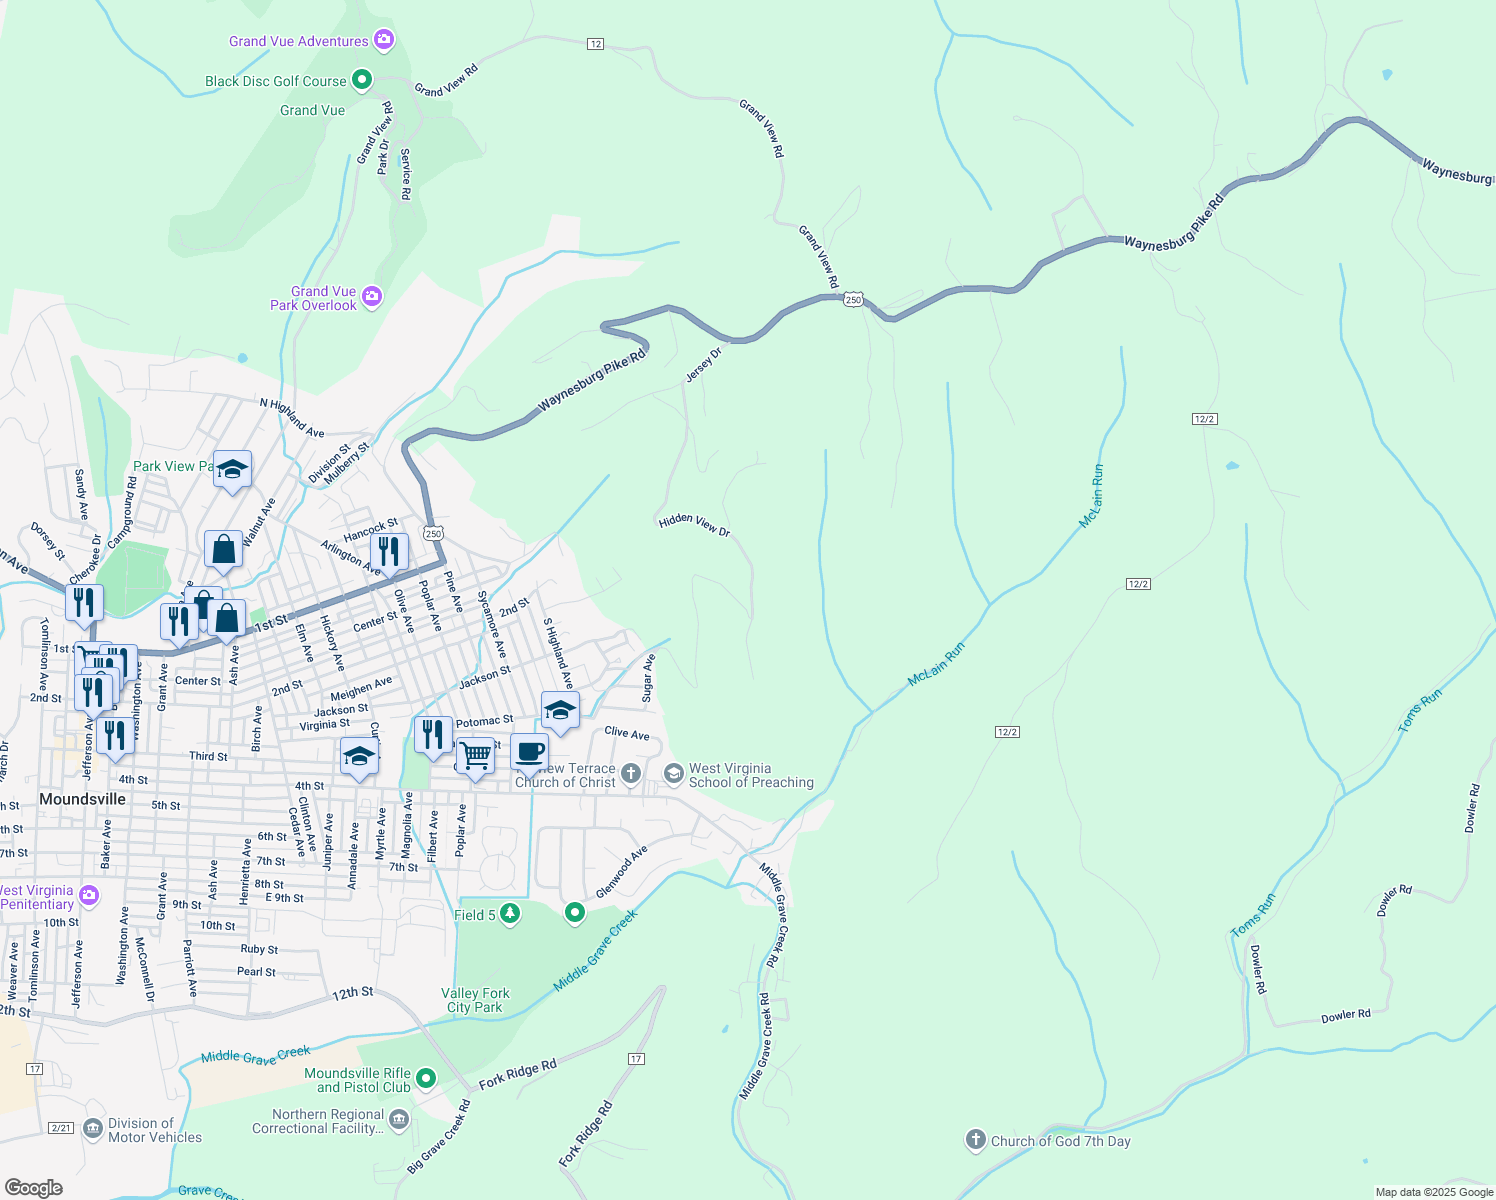The height and width of the screenshot is (1200, 1496).
Task: Click the Google logo
Action: (x=34, y=1188)
